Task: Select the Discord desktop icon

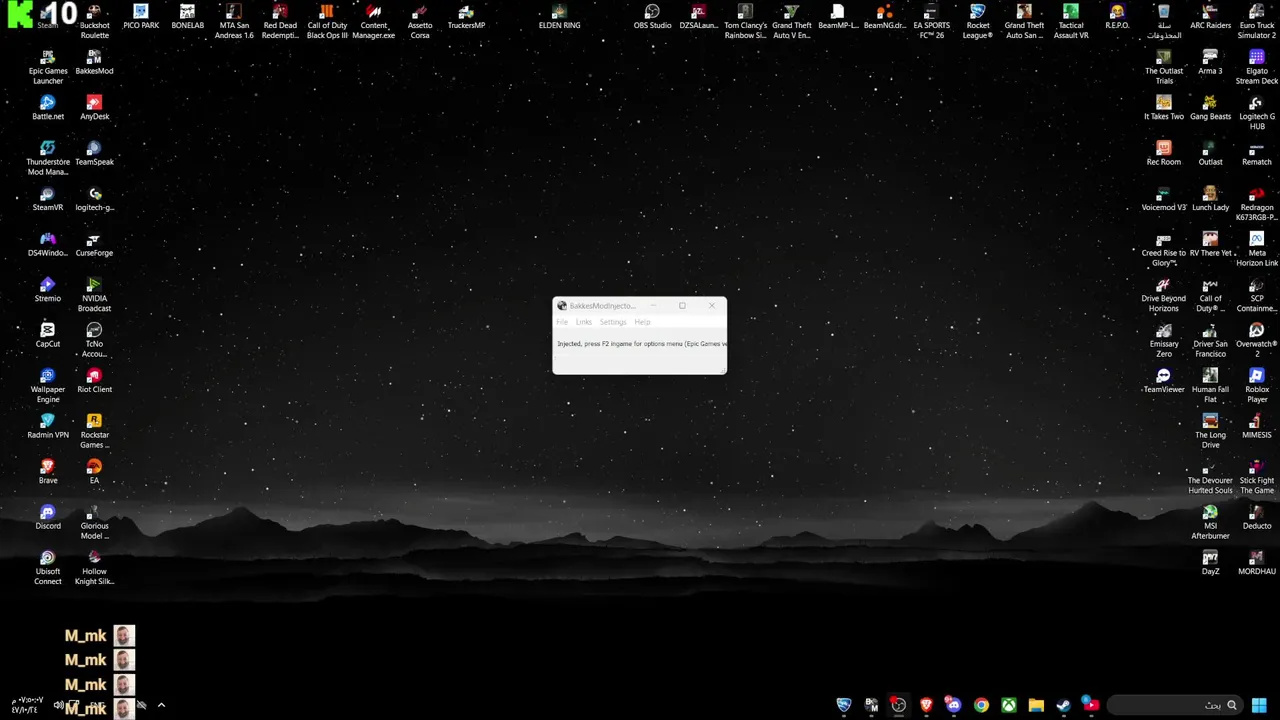Action: (x=47, y=517)
